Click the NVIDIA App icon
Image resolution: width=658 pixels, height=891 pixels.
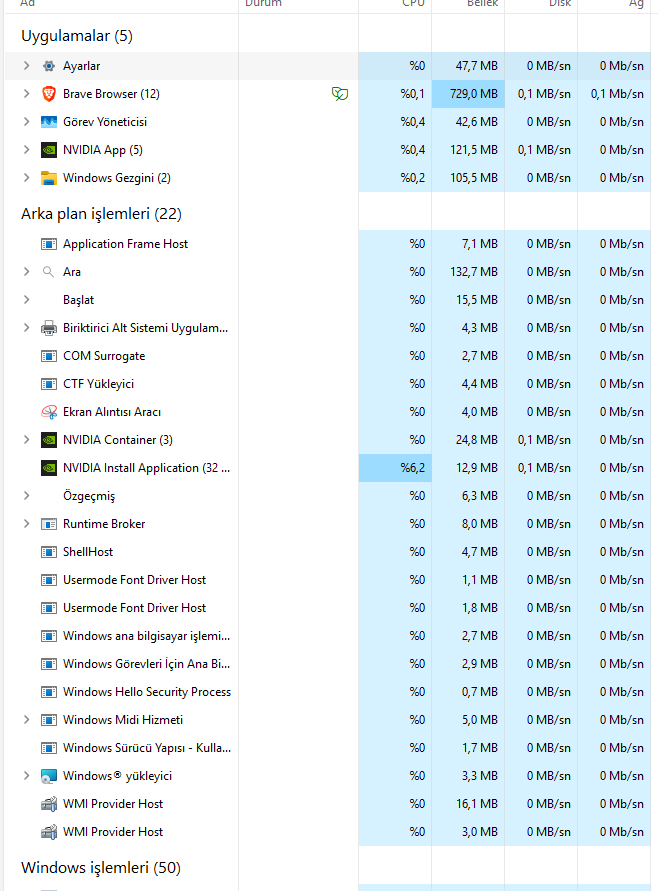(49, 150)
